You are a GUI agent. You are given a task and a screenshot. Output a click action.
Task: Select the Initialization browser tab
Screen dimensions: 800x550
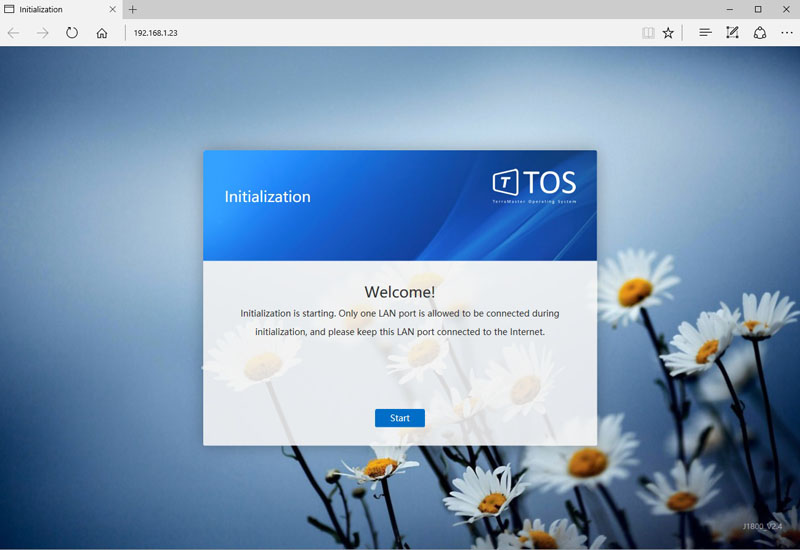(x=60, y=9)
